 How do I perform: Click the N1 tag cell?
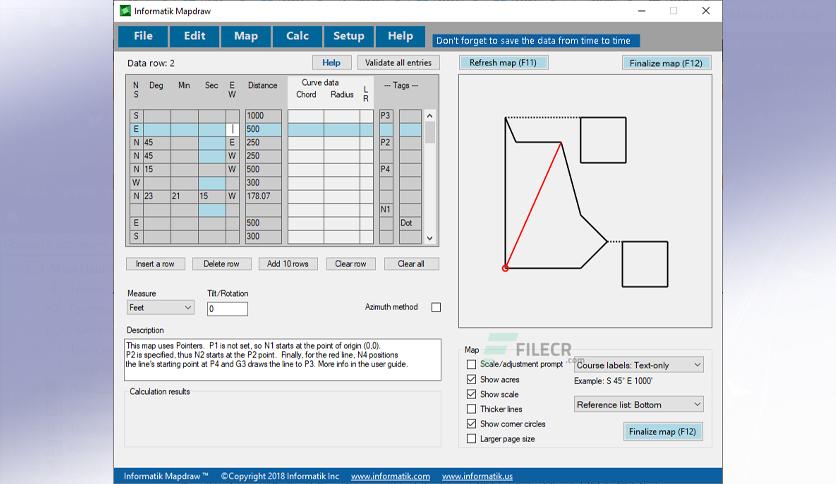click(386, 209)
